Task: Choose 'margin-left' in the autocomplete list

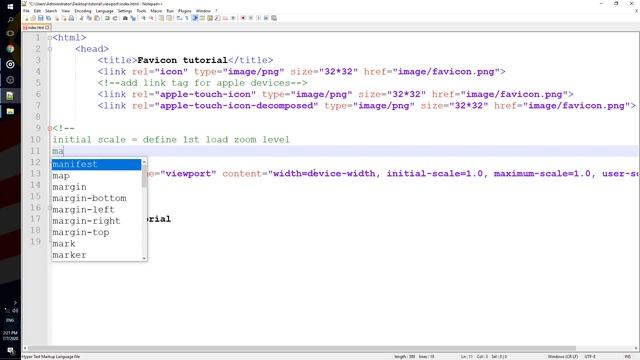Action: point(96,209)
